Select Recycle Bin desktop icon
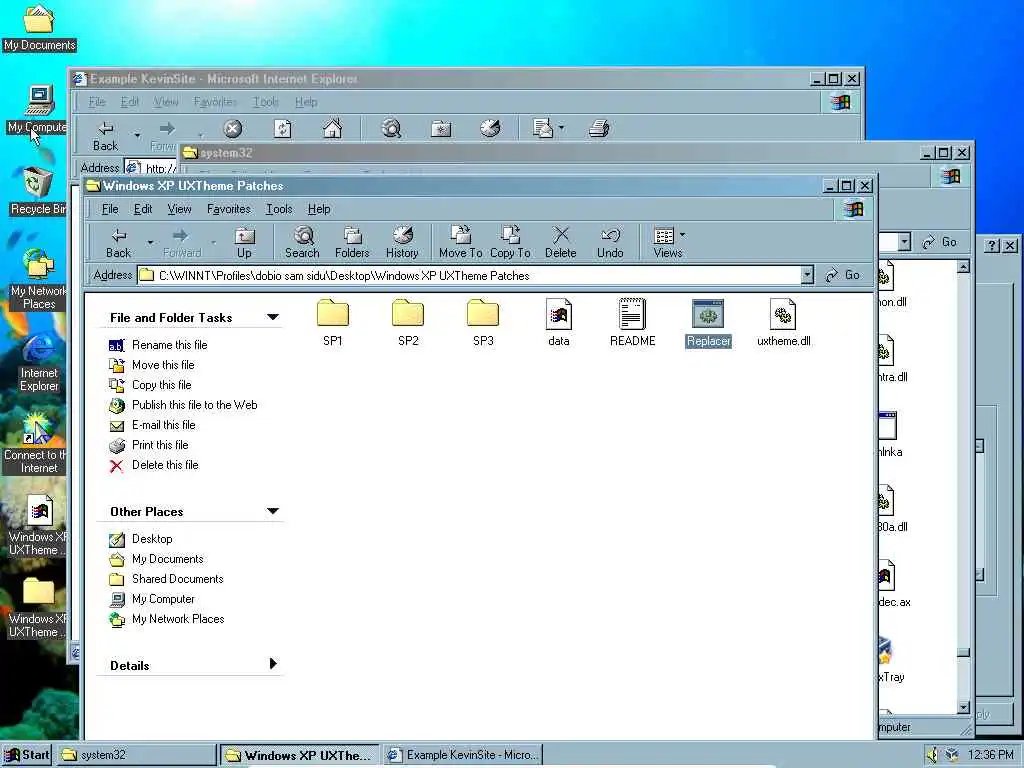The height and width of the screenshot is (768, 1024). 38,191
